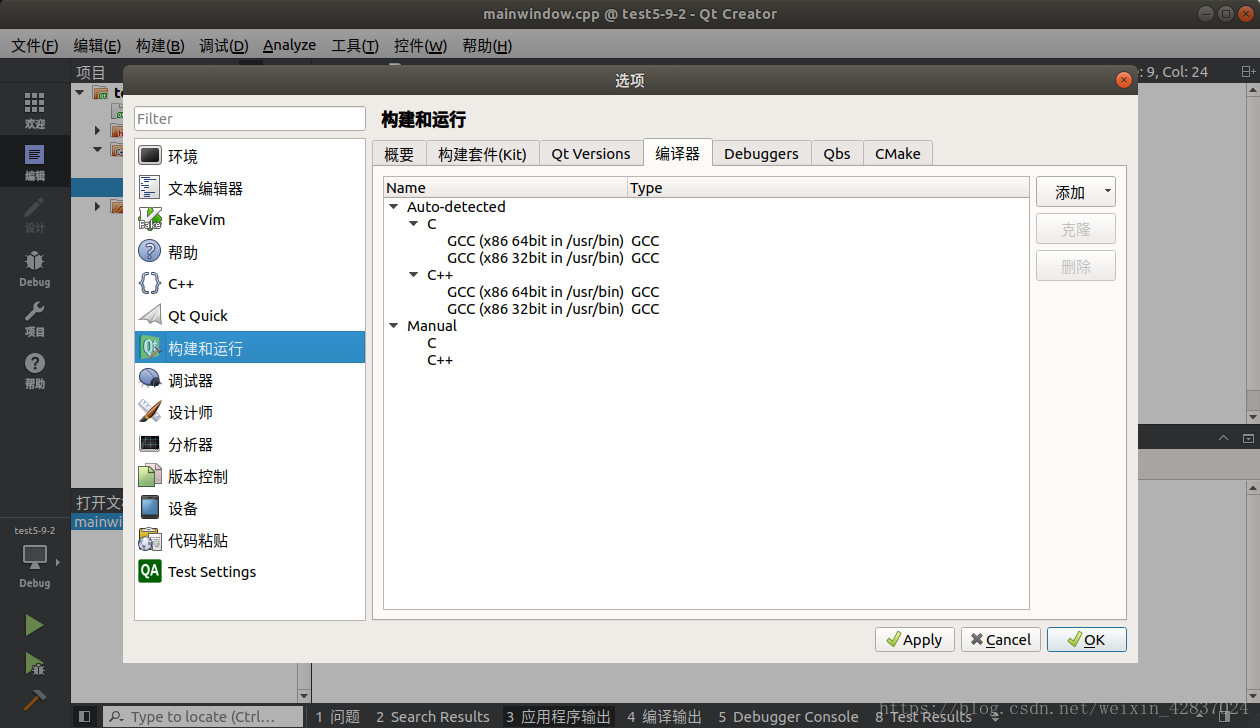Open the 1 问题 output pane
The width and height of the screenshot is (1260, 728).
click(x=338, y=716)
